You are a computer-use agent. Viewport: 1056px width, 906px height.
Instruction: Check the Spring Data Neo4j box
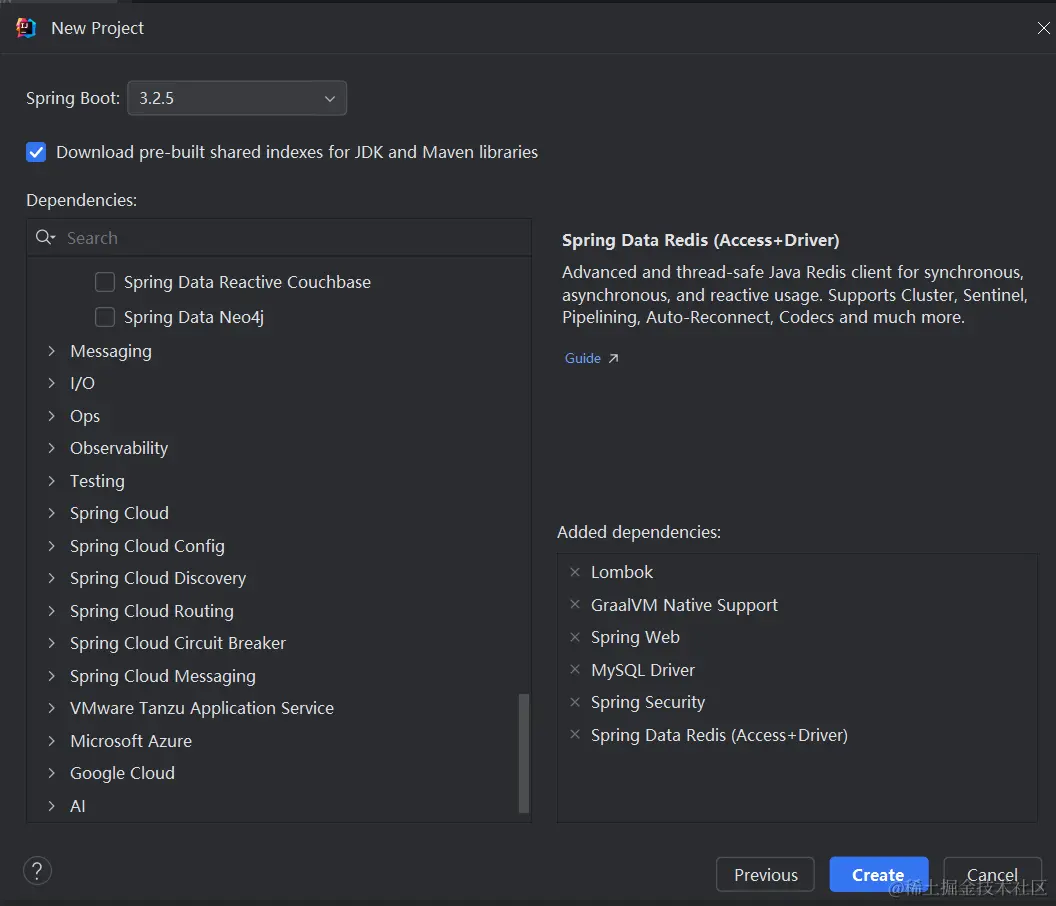pyautogui.click(x=105, y=317)
